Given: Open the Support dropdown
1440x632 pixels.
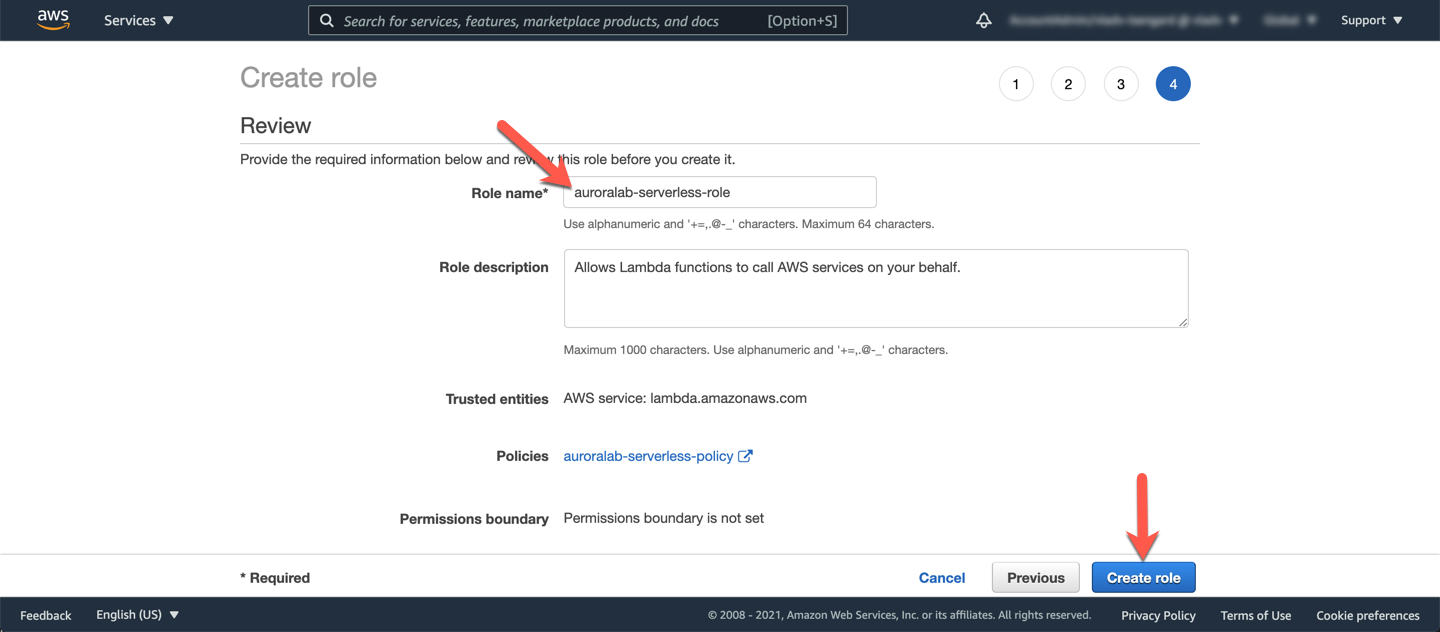Looking at the screenshot, I should [x=1371, y=20].
